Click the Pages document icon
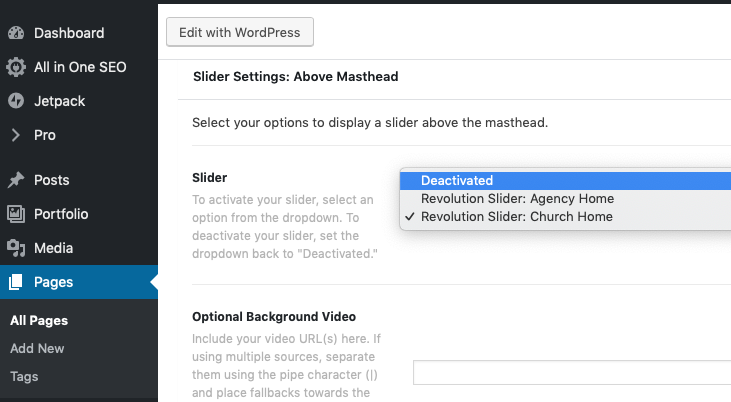The height and width of the screenshot is (402, 731). point(16,282)
